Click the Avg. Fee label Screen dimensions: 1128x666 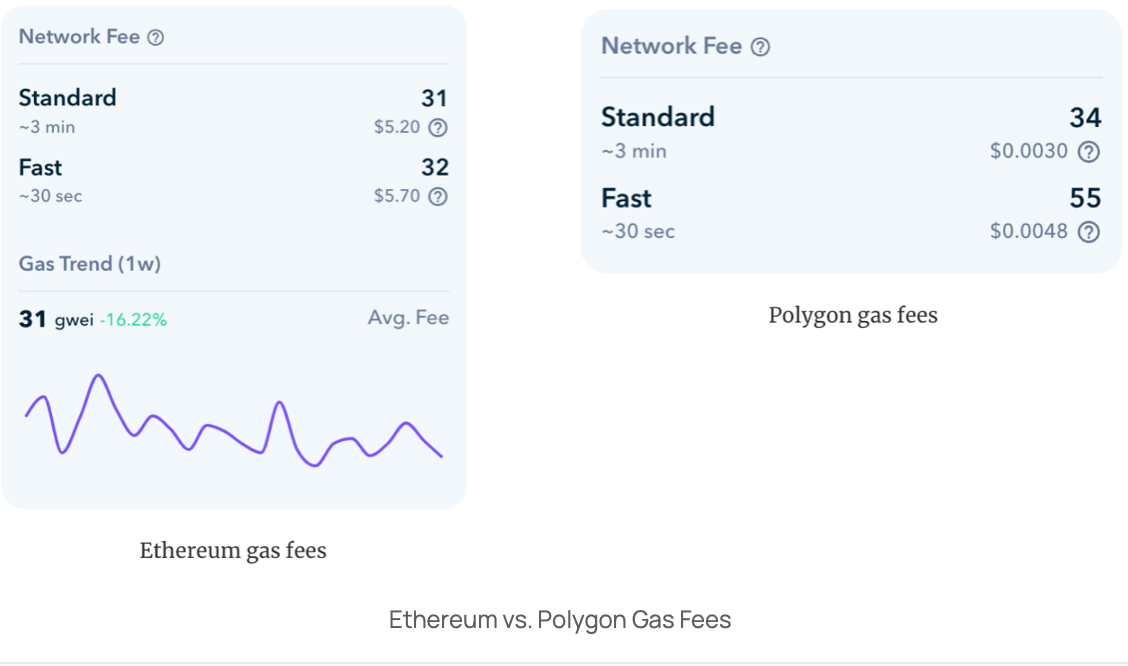click(408, 318)
